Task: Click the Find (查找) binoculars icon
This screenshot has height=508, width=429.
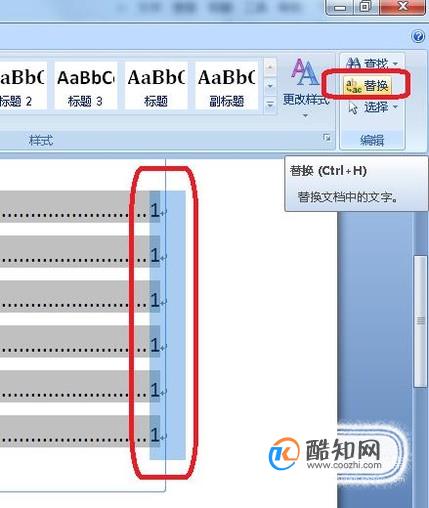Action: (353, 62)
